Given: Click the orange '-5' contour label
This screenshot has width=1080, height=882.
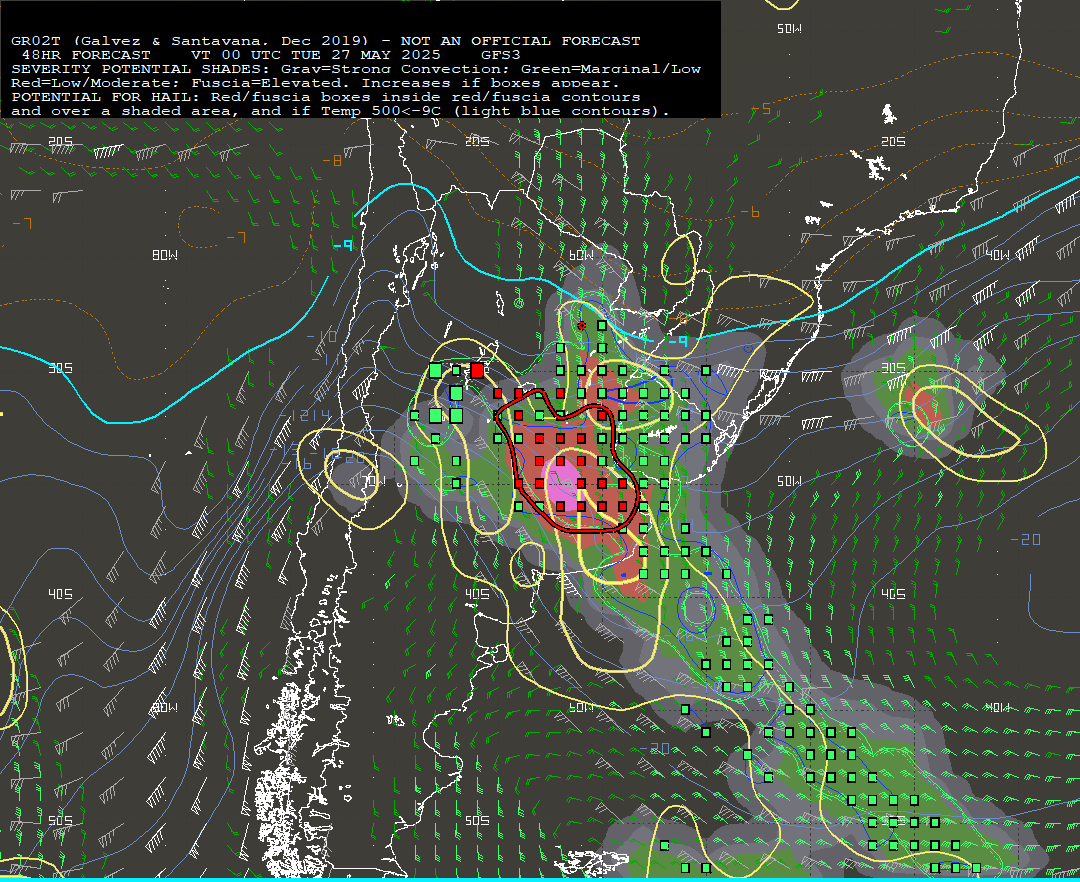Looking at the screenshot, I should 760,109.
